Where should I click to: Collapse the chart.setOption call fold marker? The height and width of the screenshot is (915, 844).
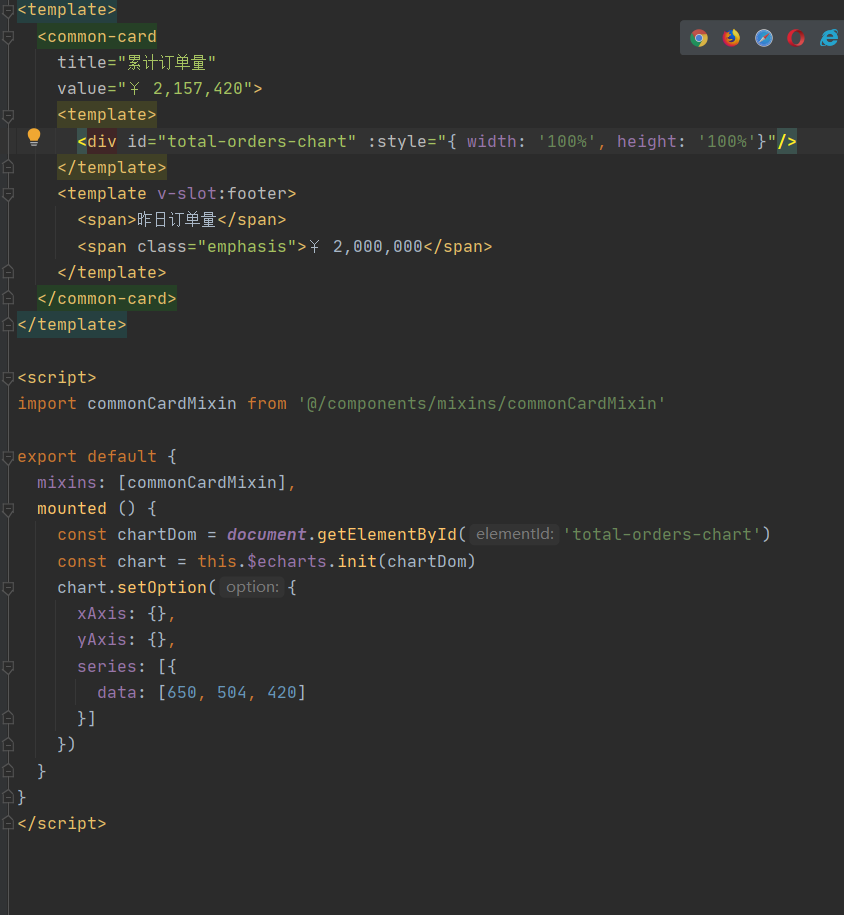pyautogui.click(x=8, y=588)
